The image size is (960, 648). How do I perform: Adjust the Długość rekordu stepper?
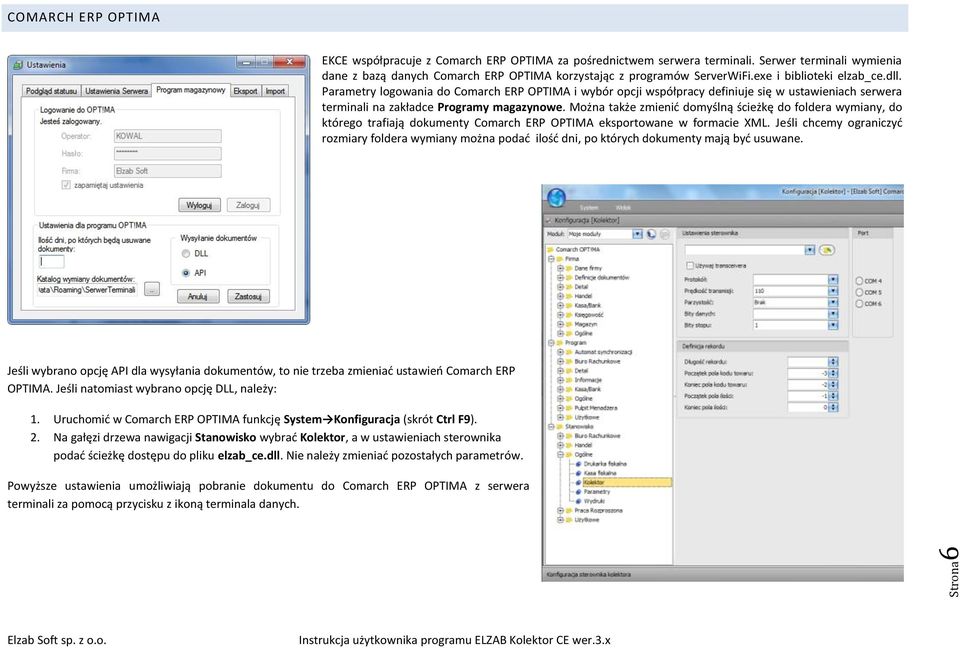coord(832,362)
